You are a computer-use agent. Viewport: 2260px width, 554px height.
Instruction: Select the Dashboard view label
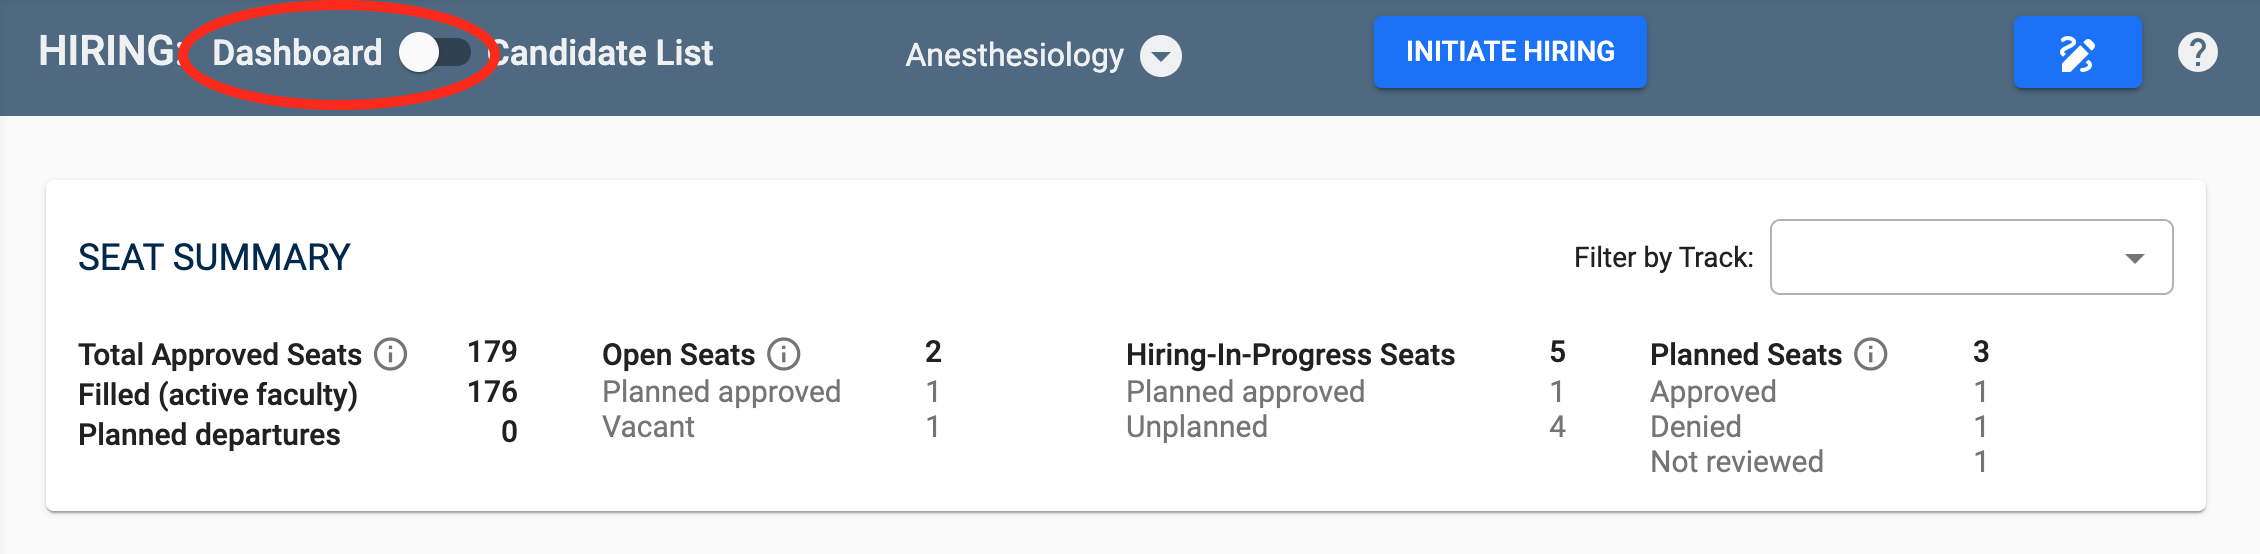click(x=297, y=52)
